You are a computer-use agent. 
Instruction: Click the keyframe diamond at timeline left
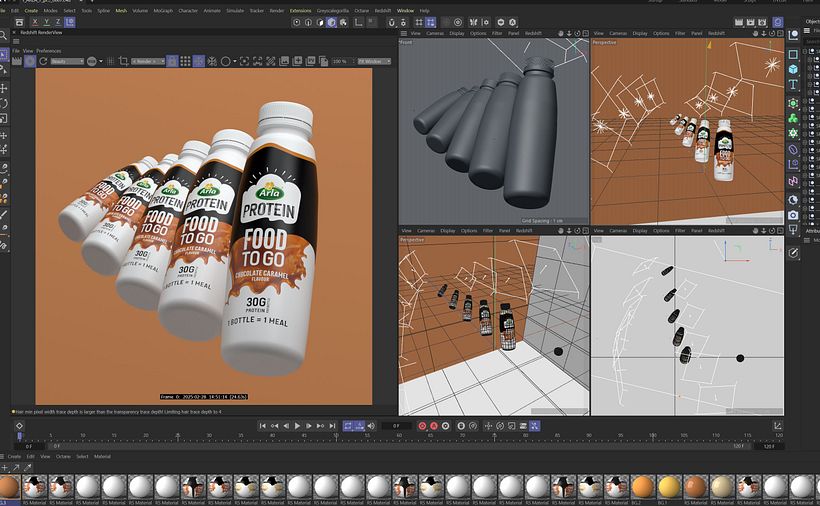point(19,426)
